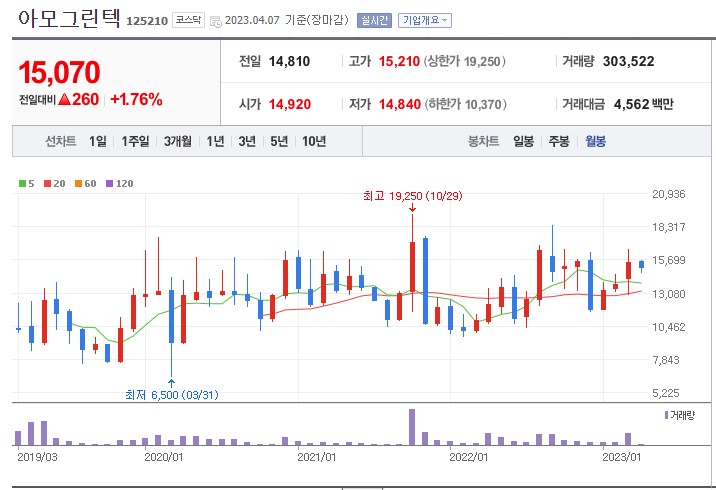Click the 저가 value 14,840
The height and width of the screenshot is (490, 716).
400,104
